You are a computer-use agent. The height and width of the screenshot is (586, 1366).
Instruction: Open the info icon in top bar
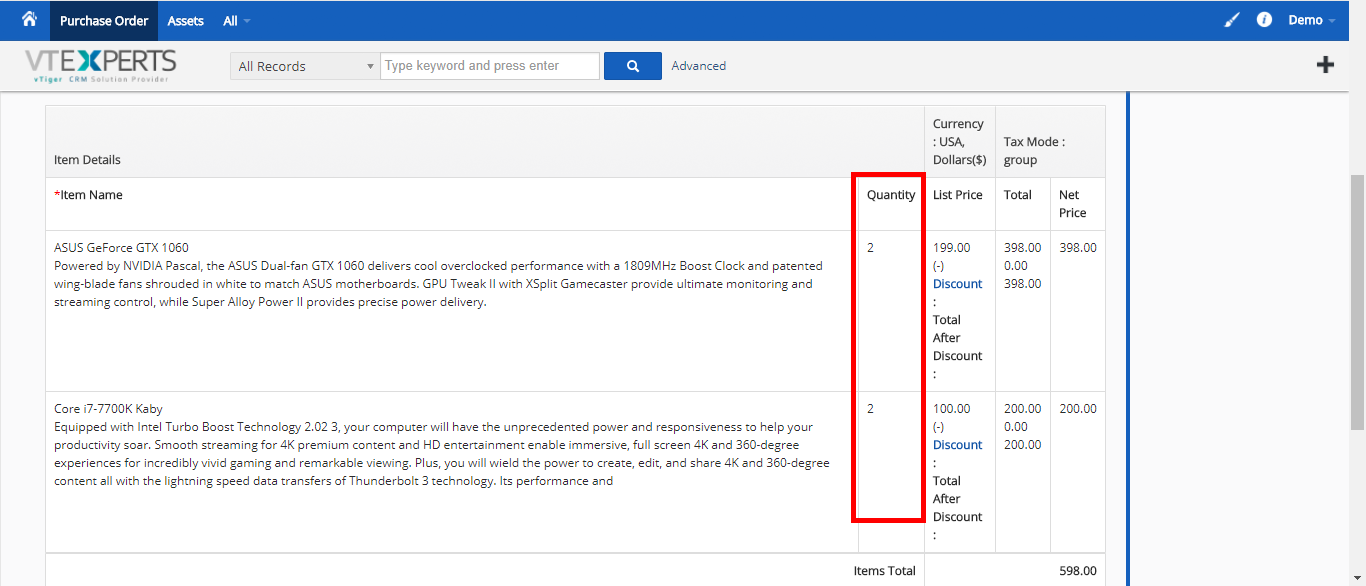pos(1264,20)
